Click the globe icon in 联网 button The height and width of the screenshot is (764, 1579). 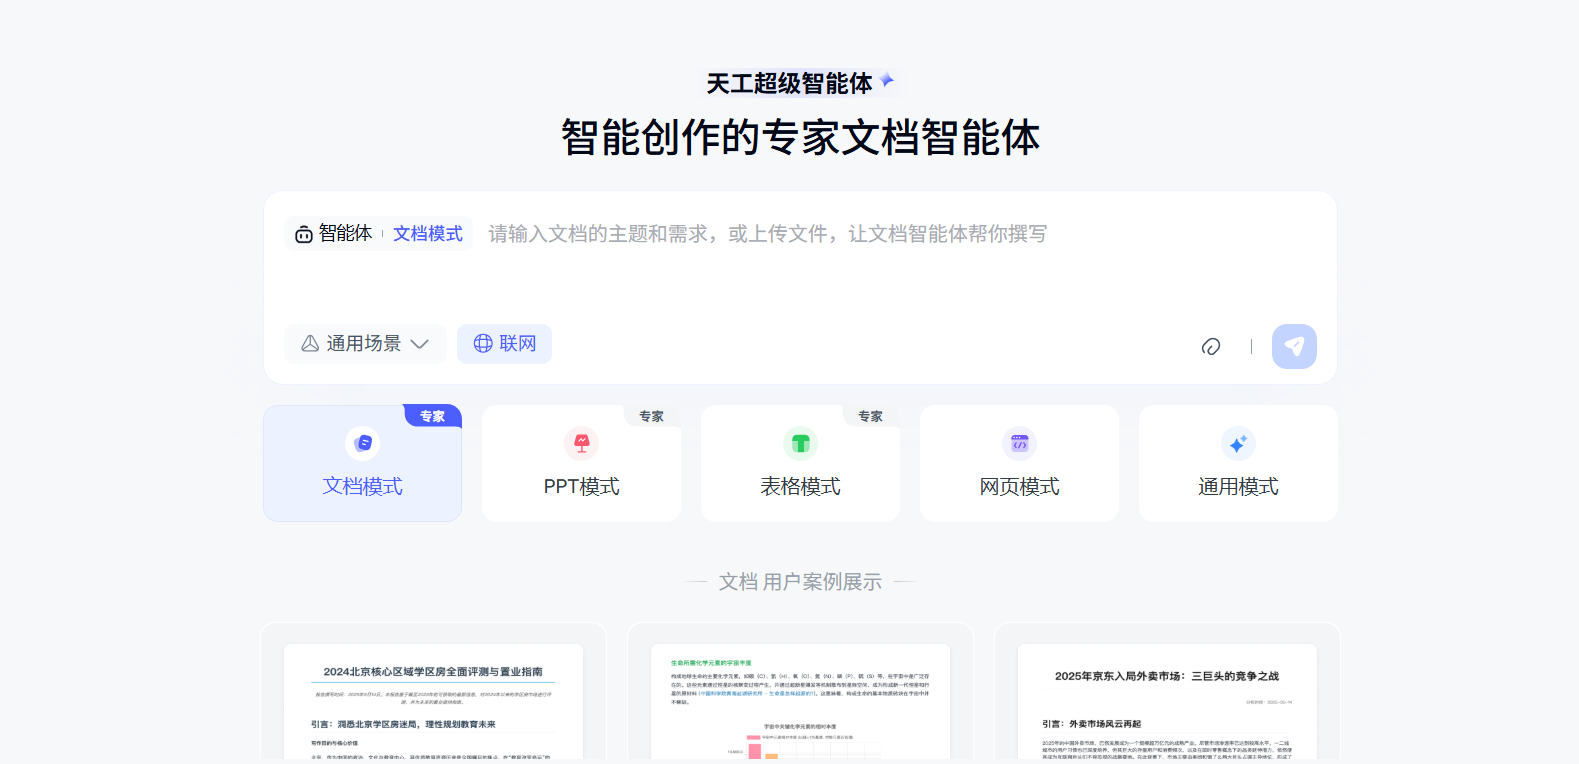click(483, 344)
